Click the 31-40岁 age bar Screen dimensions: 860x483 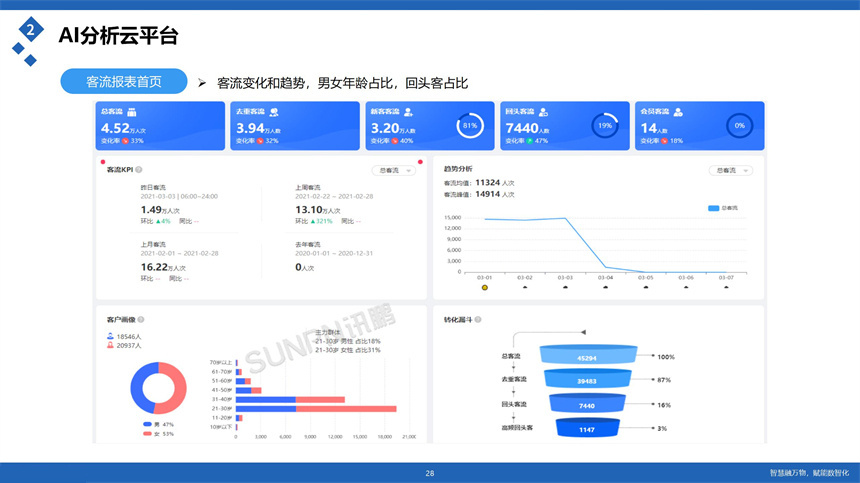click(290, 400)
